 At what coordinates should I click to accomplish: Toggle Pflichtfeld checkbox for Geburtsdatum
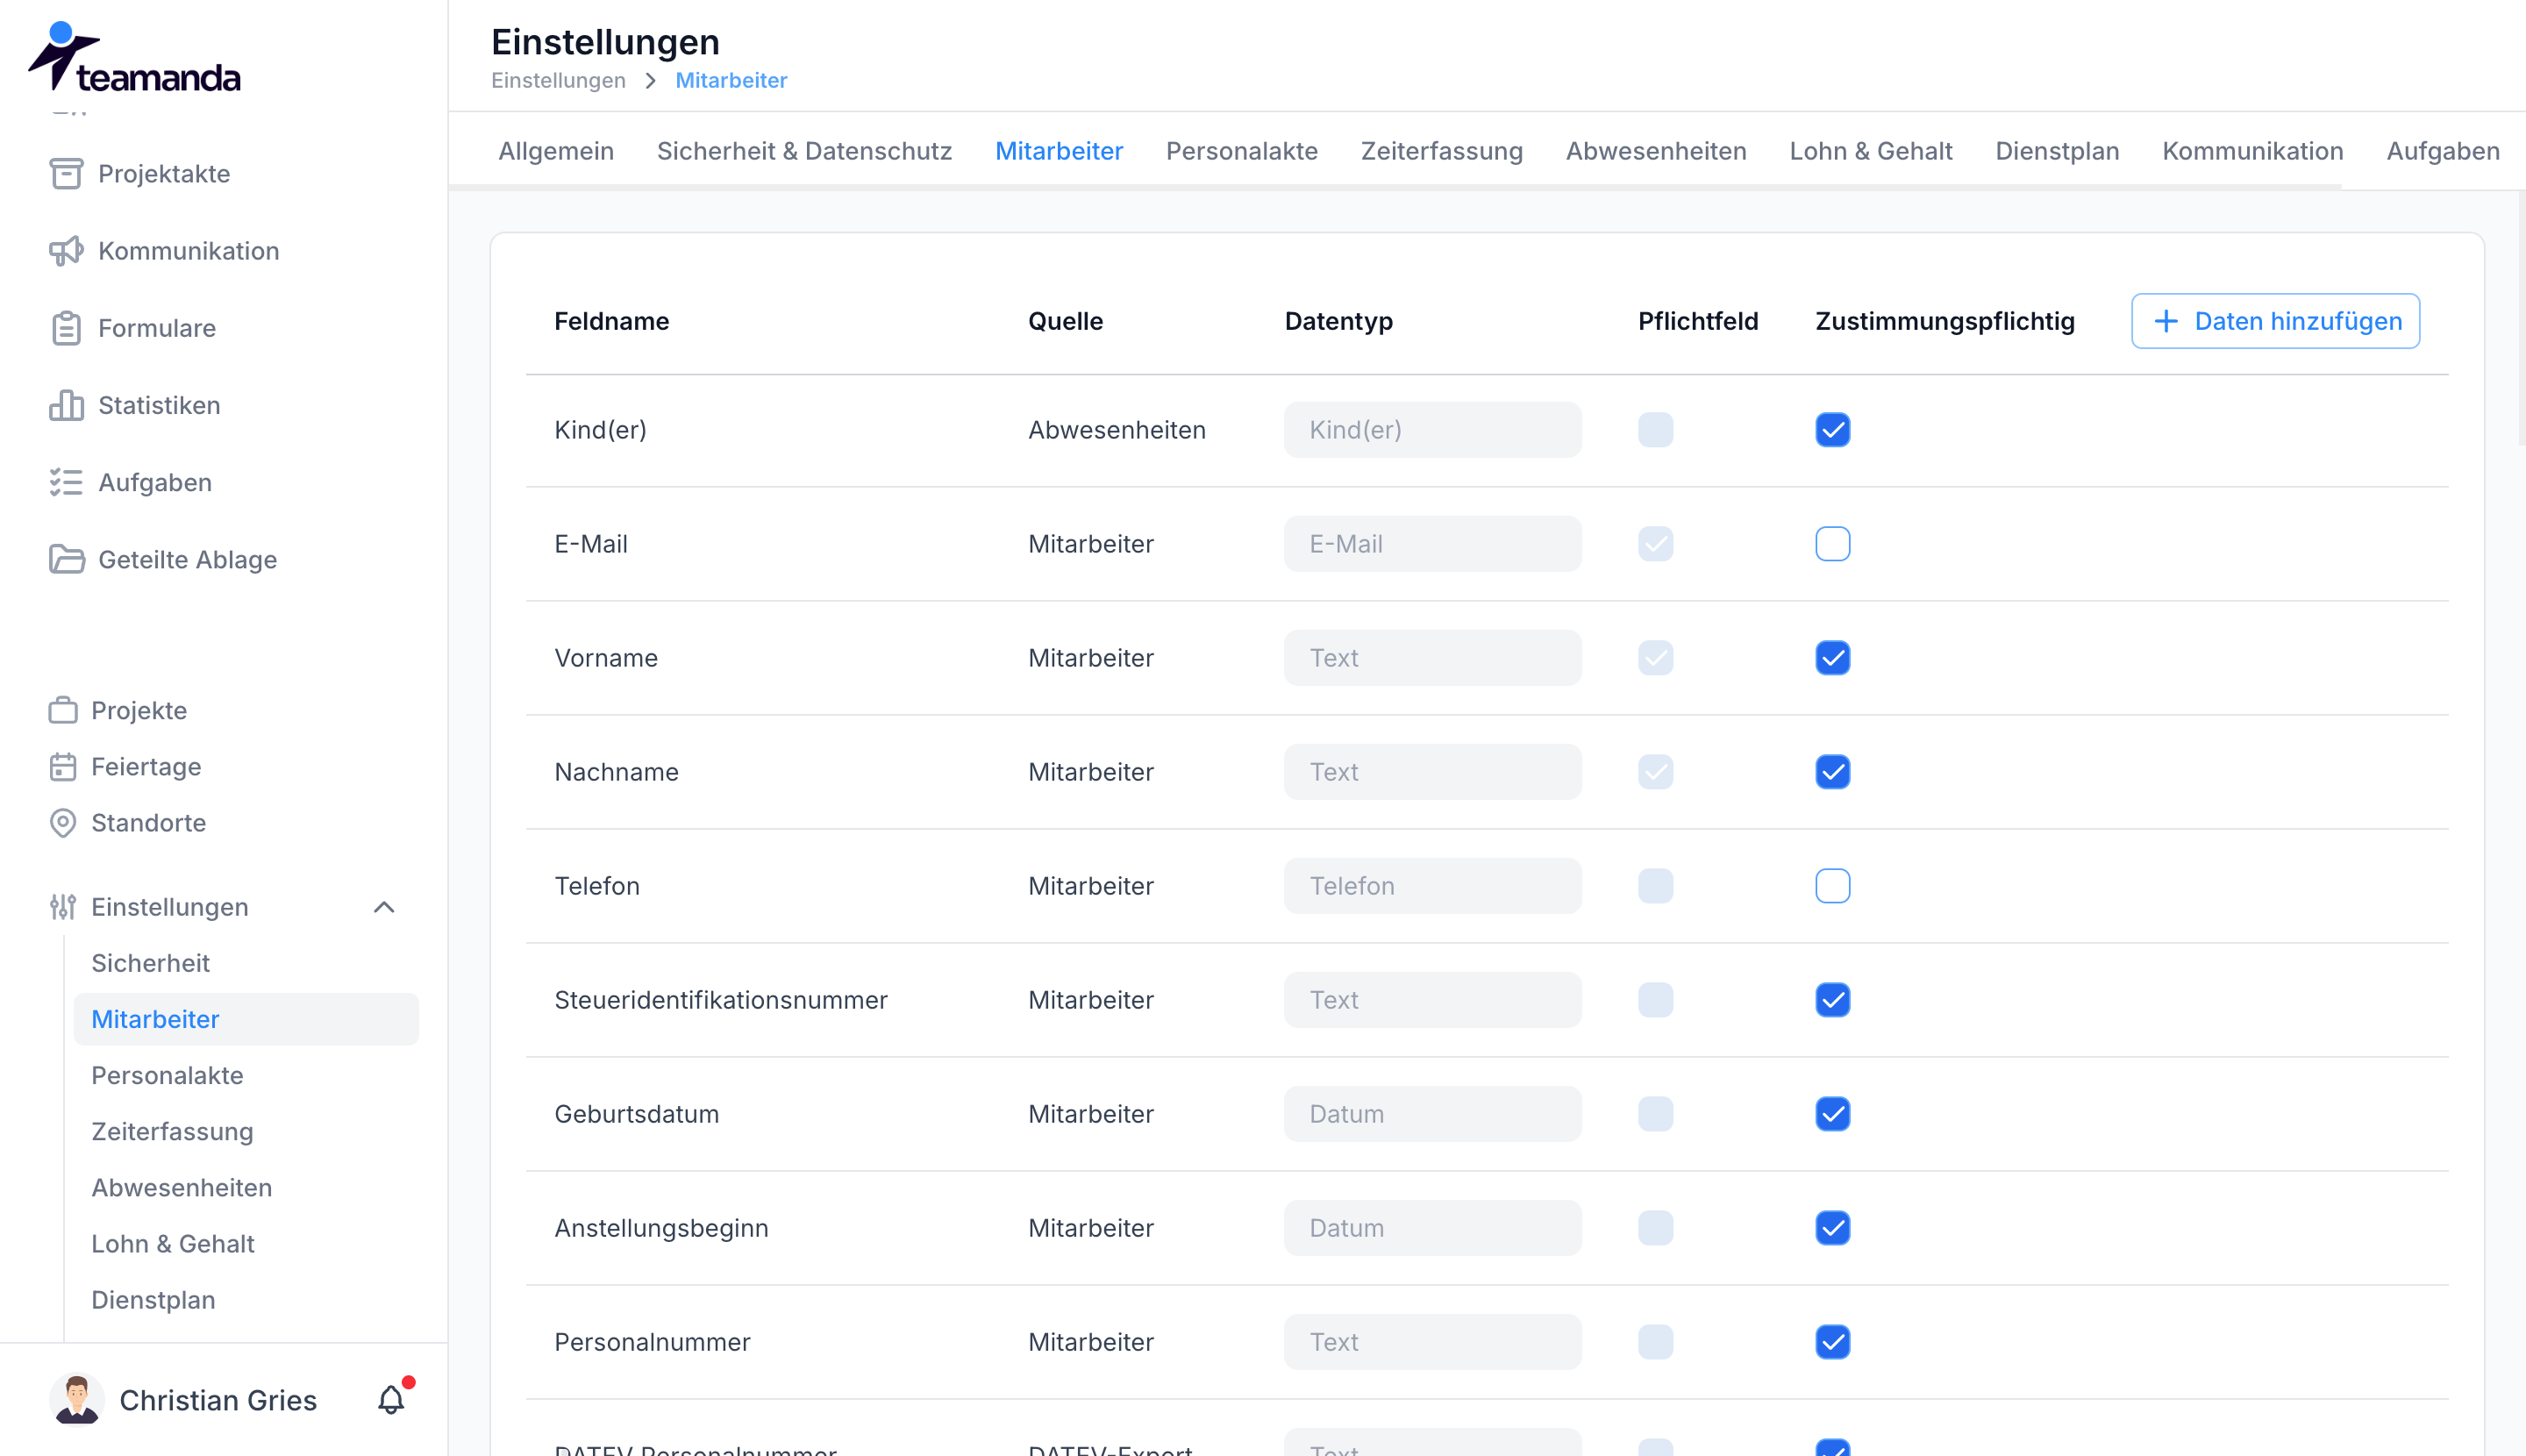coord(1655,1113)
